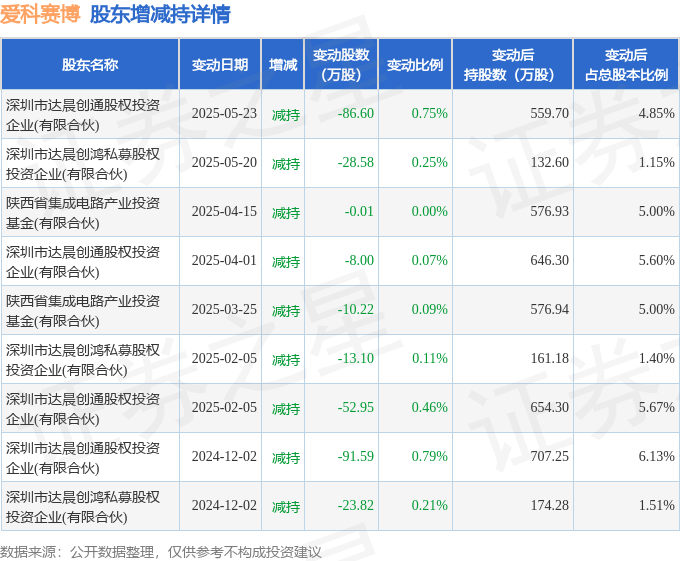The height and width of the screenshot is (561, 680).
Task: Click the 股东增减持详情 heading
Action: click(160, 14)
